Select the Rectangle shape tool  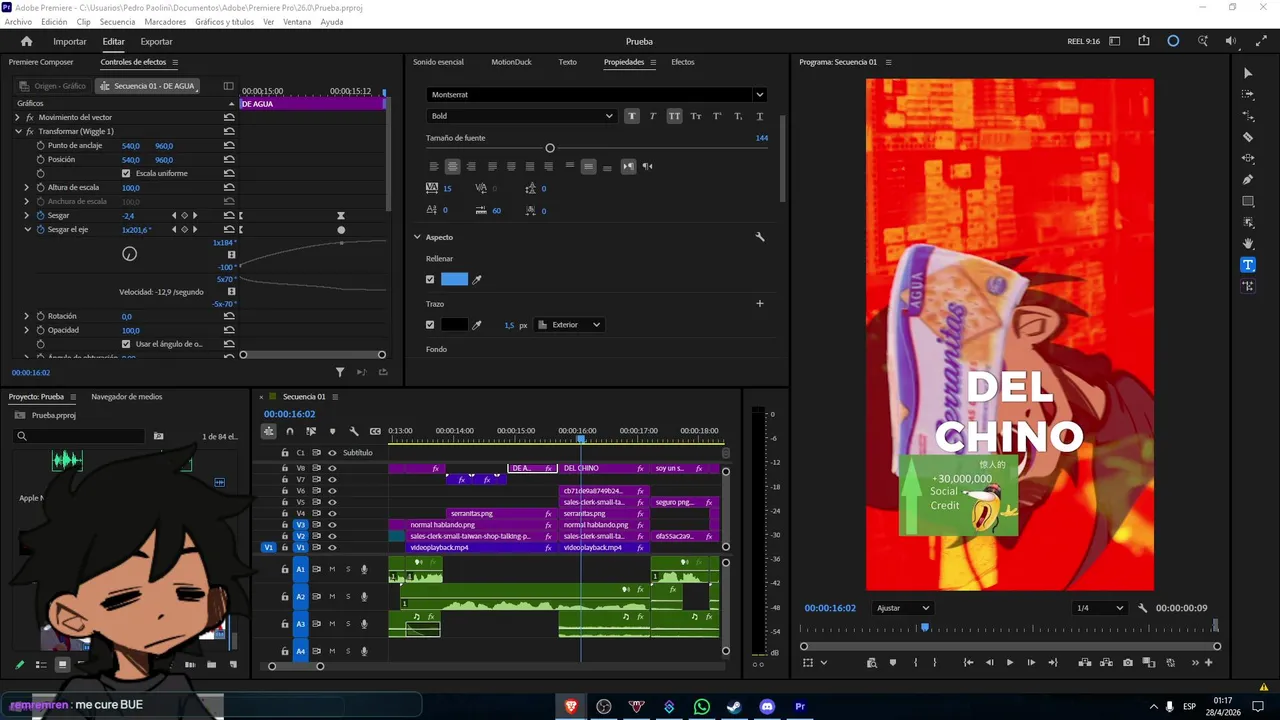(1248, 201)
